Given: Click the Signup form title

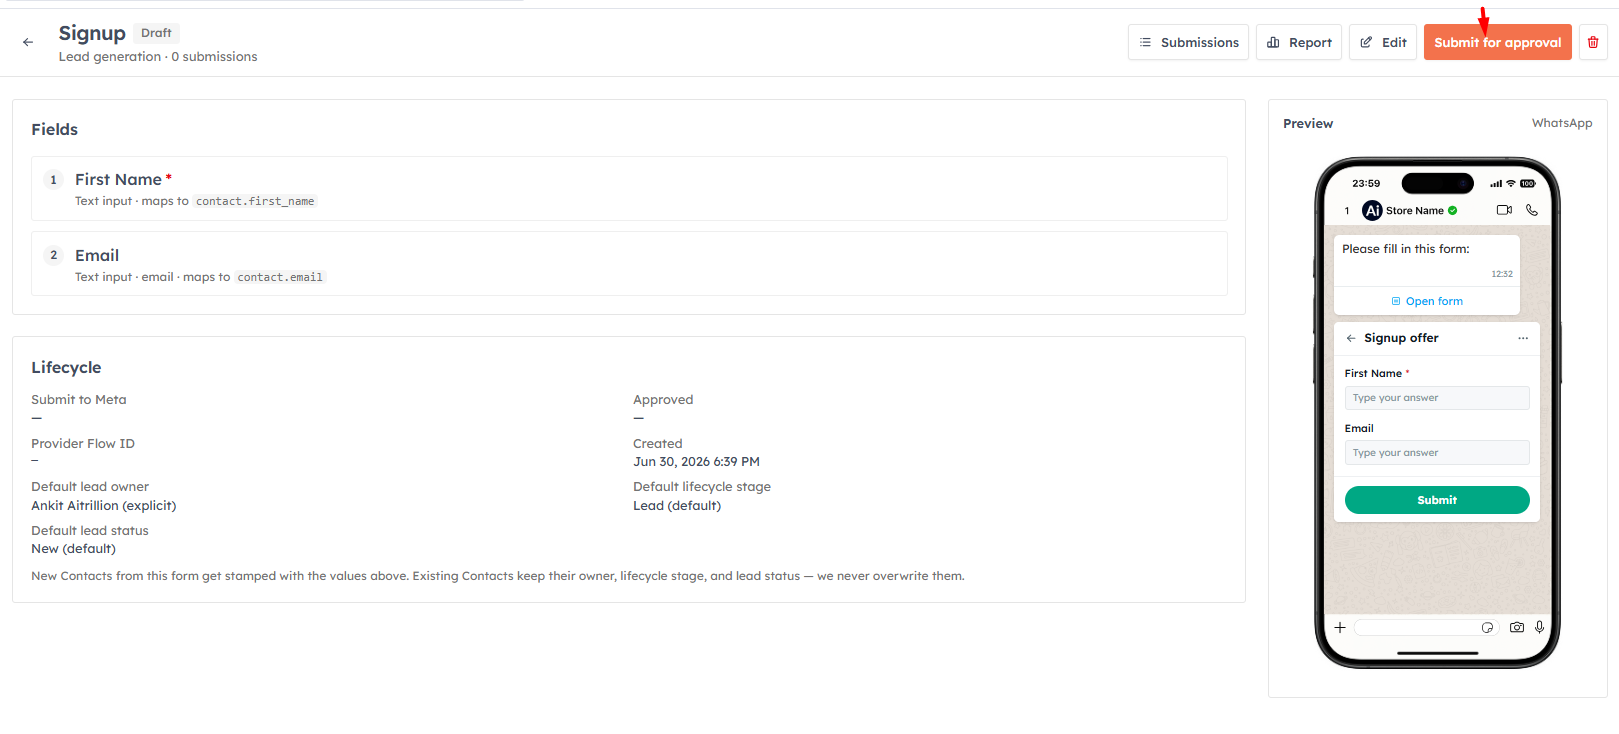Looking at the screenshot, I should pyautogui.click(x=92, y=33).
